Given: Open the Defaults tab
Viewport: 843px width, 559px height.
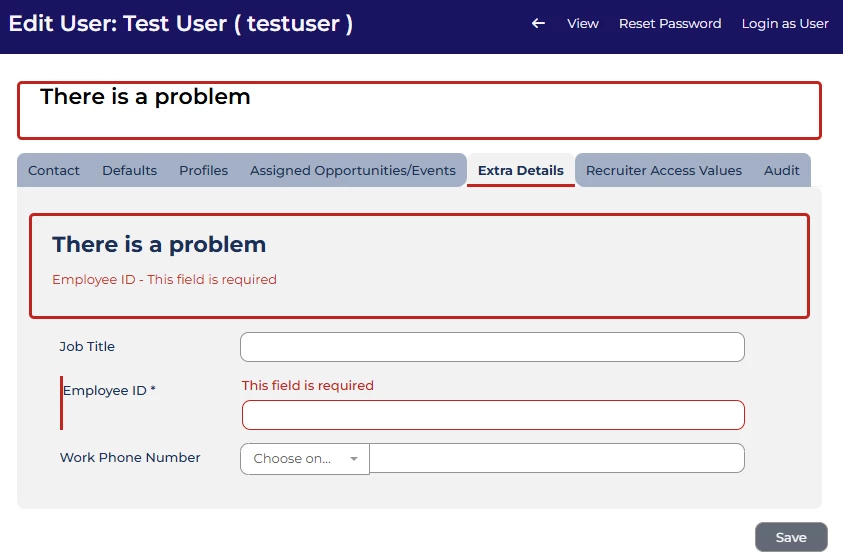Looking at the screenshot, I should 130,170.
